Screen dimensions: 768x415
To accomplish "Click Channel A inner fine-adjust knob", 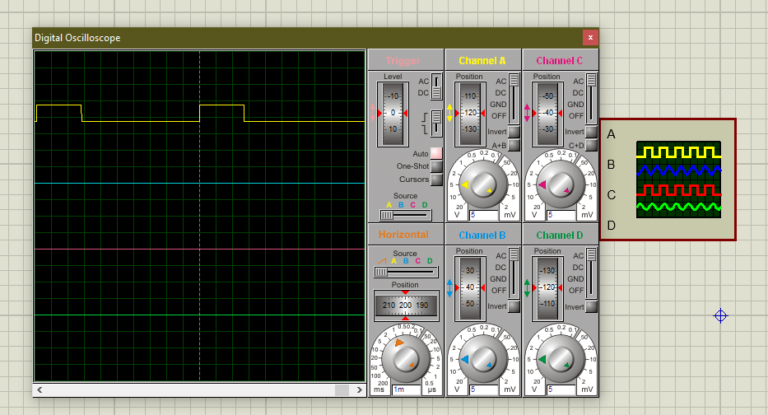I will [483, 185].
